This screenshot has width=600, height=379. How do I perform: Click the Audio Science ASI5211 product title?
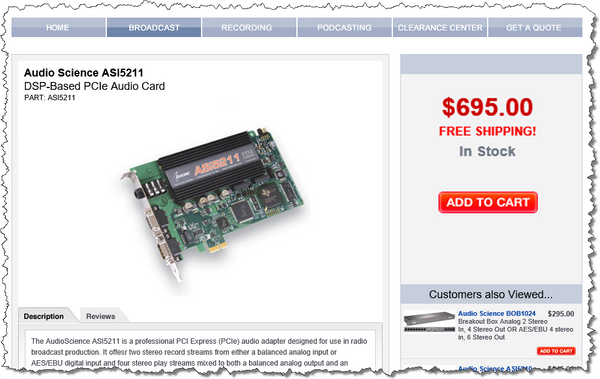pos(84,73)
